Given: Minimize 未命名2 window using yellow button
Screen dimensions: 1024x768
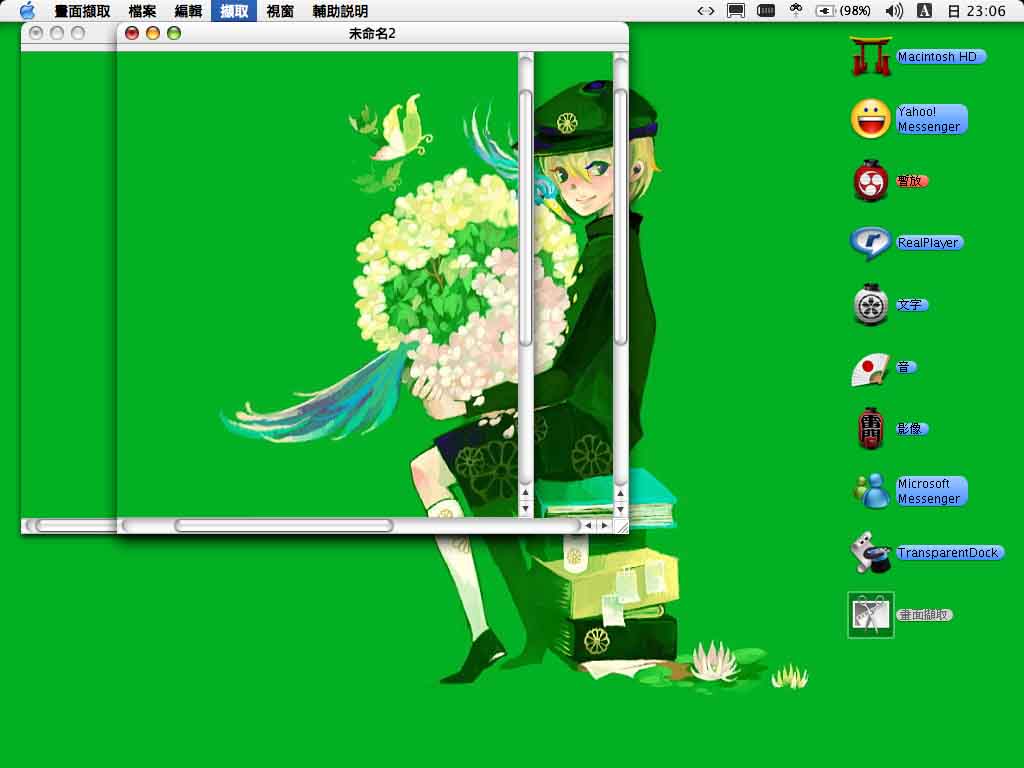Looking at the screenshot, I should point(153,33).
